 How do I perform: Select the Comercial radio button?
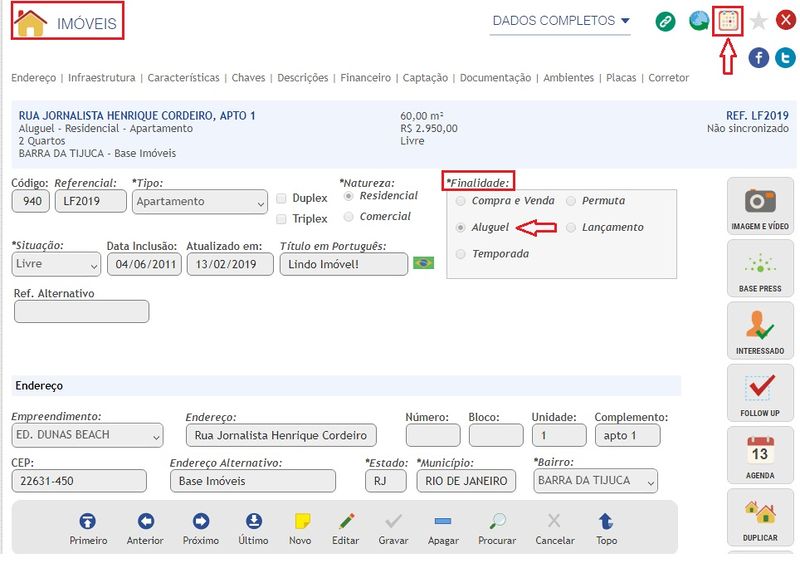348,216
